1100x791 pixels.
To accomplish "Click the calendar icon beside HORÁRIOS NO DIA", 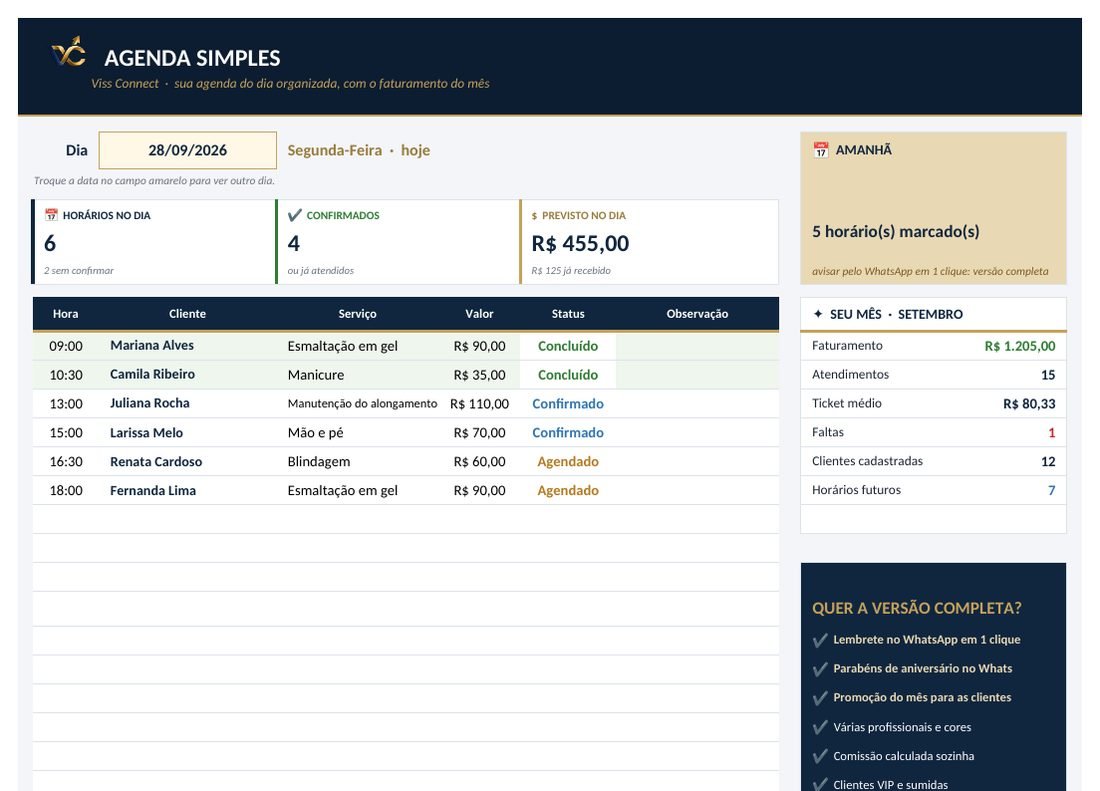I will 51,215.
